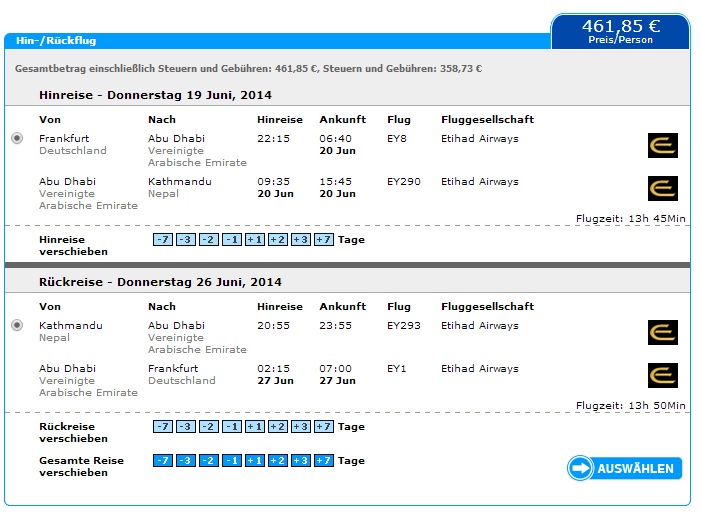Click Etihad logo for flight EY8
The height and width of the screenshot is (512, 701).
tap(663, 145)
